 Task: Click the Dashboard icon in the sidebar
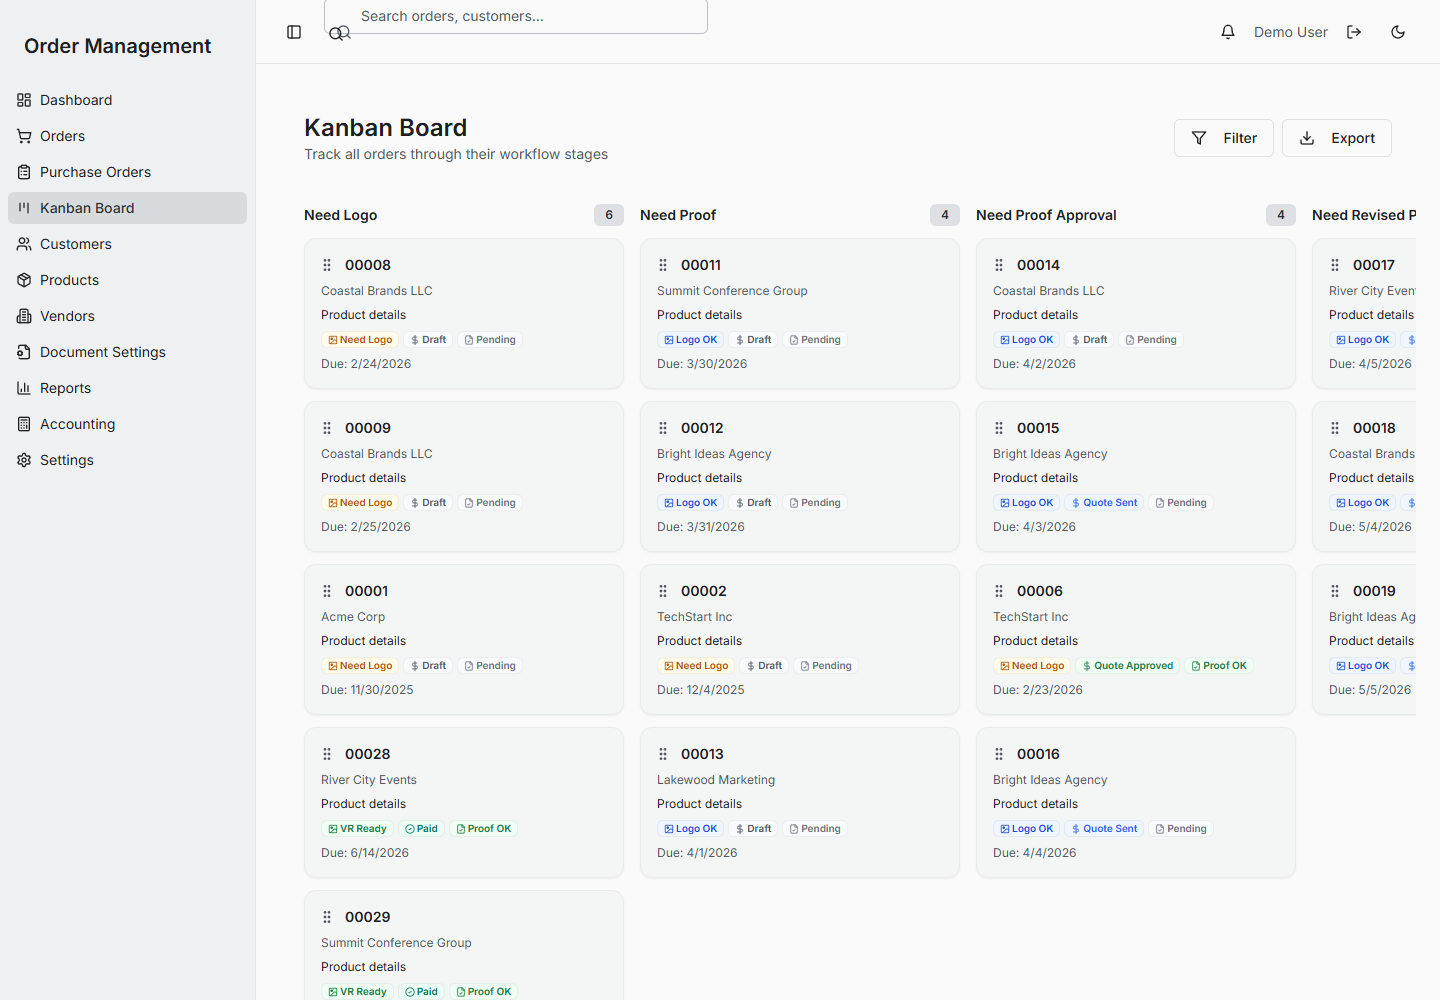click(24, 100)
